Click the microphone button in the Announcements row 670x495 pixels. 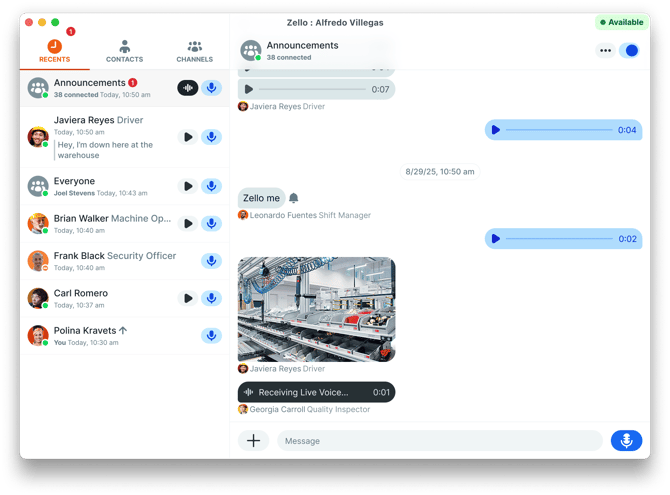click(212, 88)
